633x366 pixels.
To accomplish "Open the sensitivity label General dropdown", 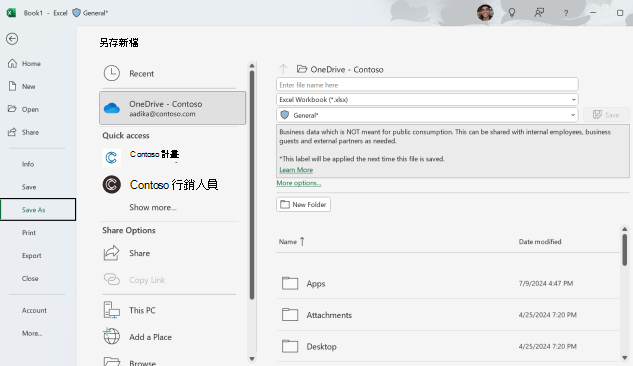I will (x=427, y=115).
